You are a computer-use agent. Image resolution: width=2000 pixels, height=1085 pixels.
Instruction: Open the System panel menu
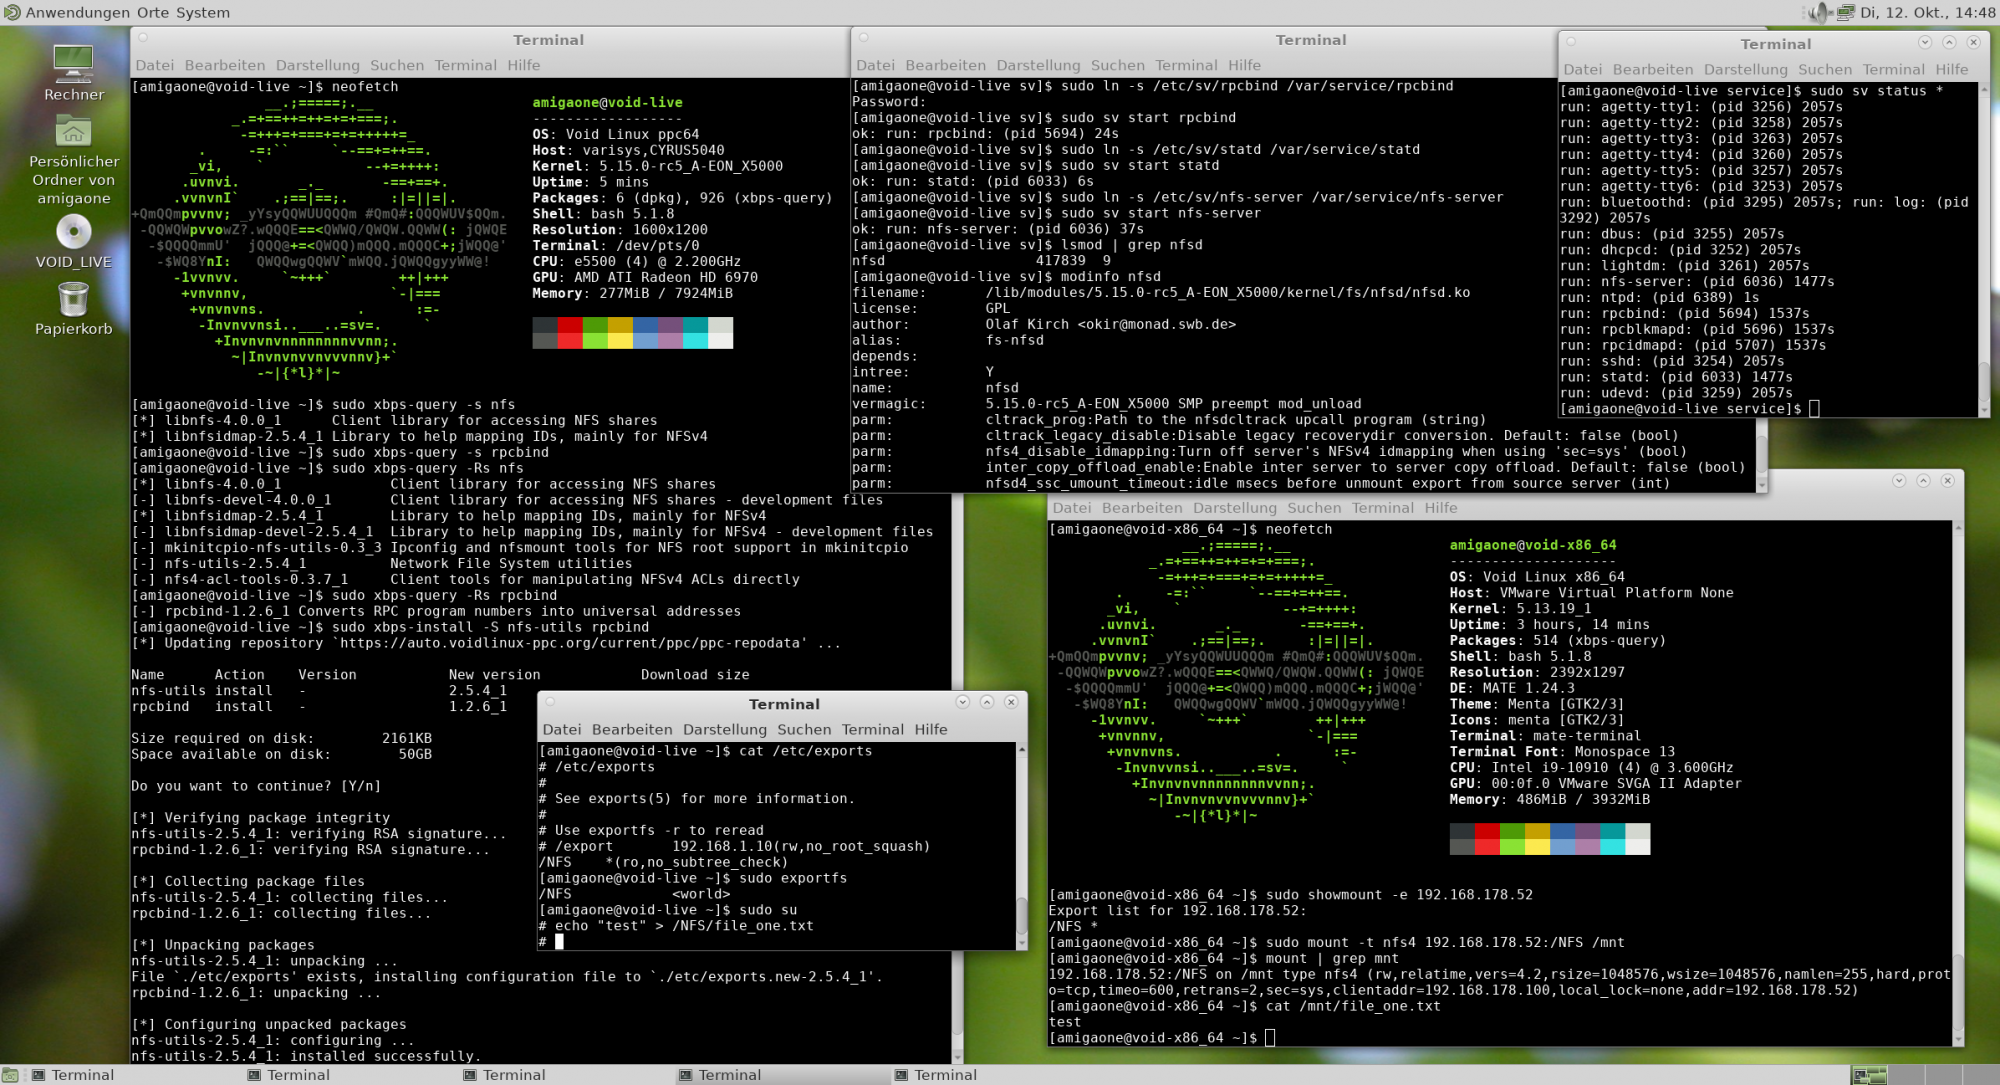(x=203, y=12)
